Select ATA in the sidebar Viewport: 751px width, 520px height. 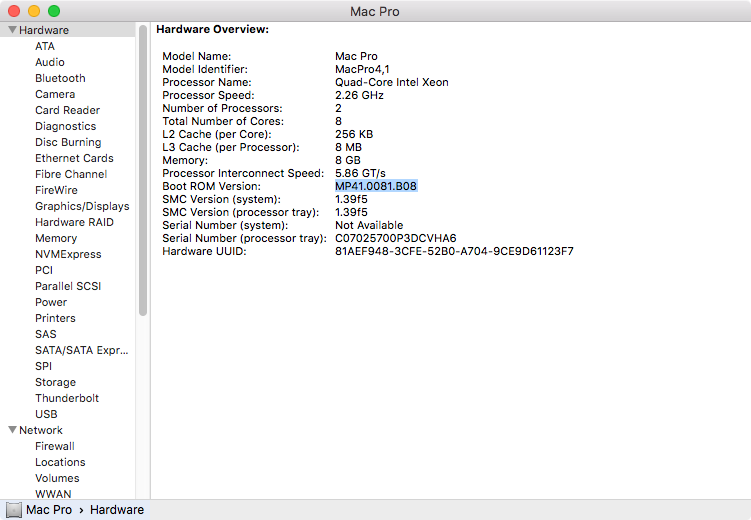coord(45,46)
